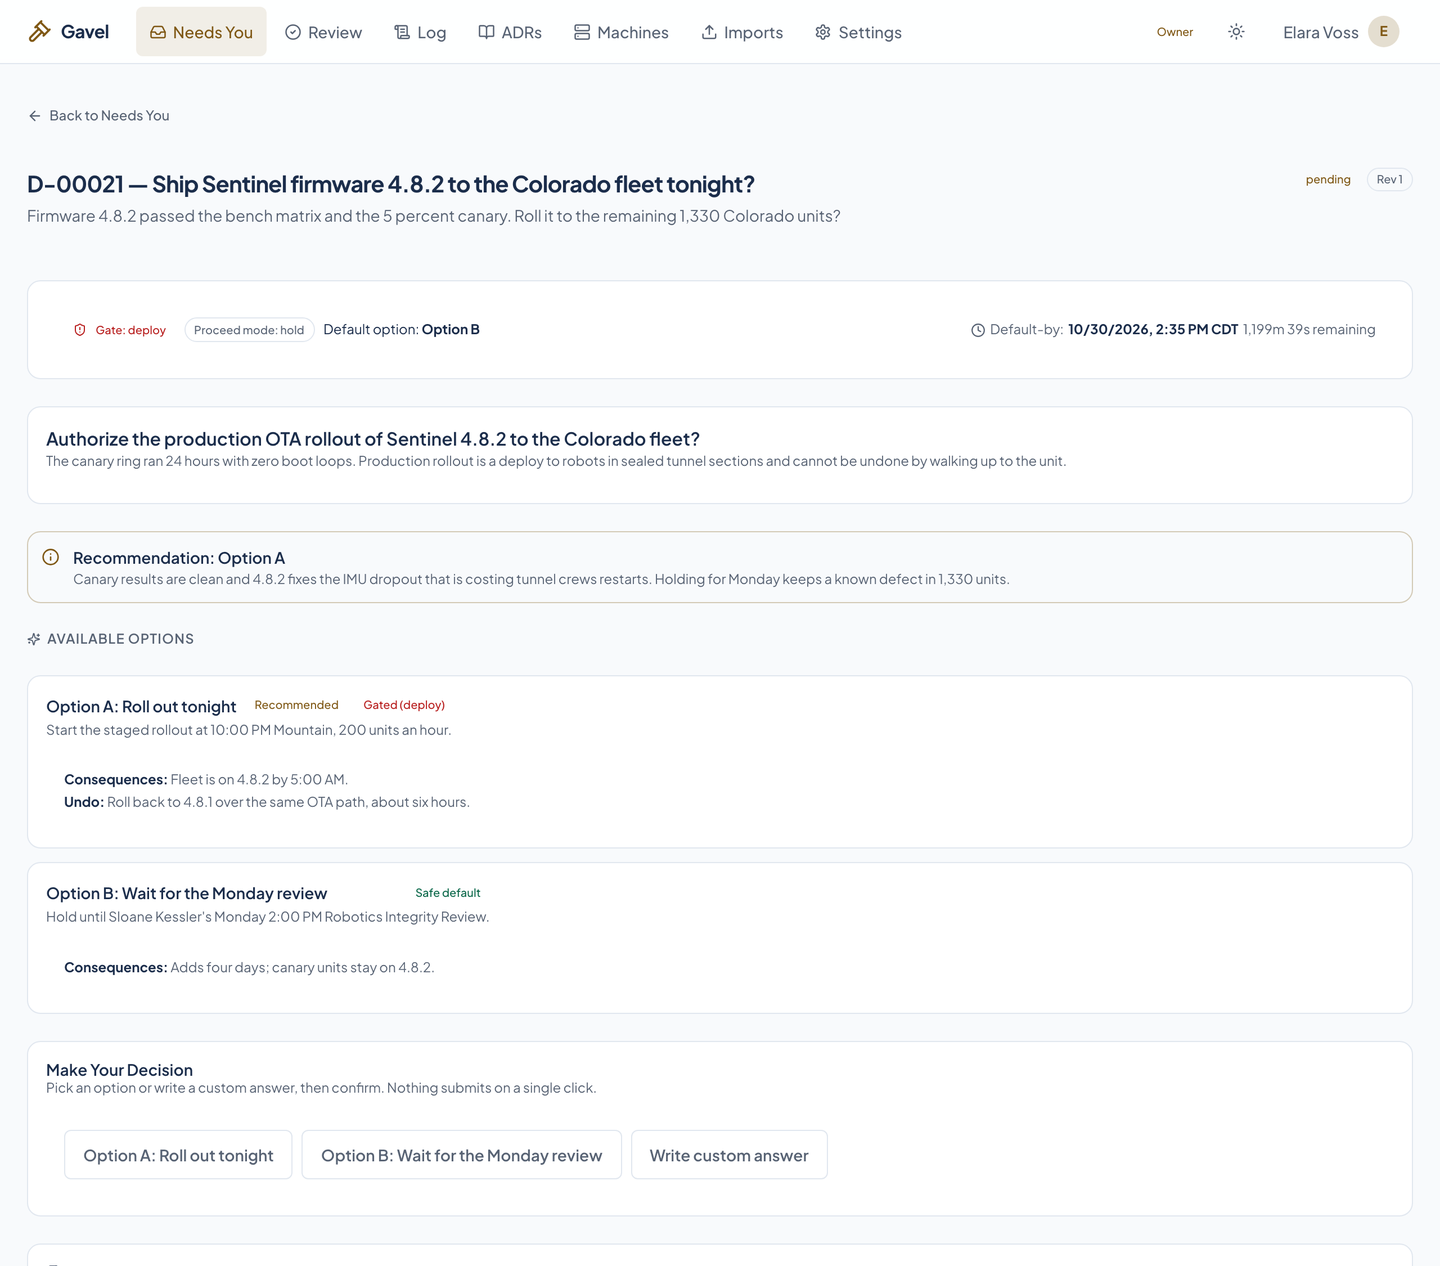The height and width of the screenshot is (1266, 1440).
Task: Open the Elara Voss avatar badge
Action: [1383, 32]
